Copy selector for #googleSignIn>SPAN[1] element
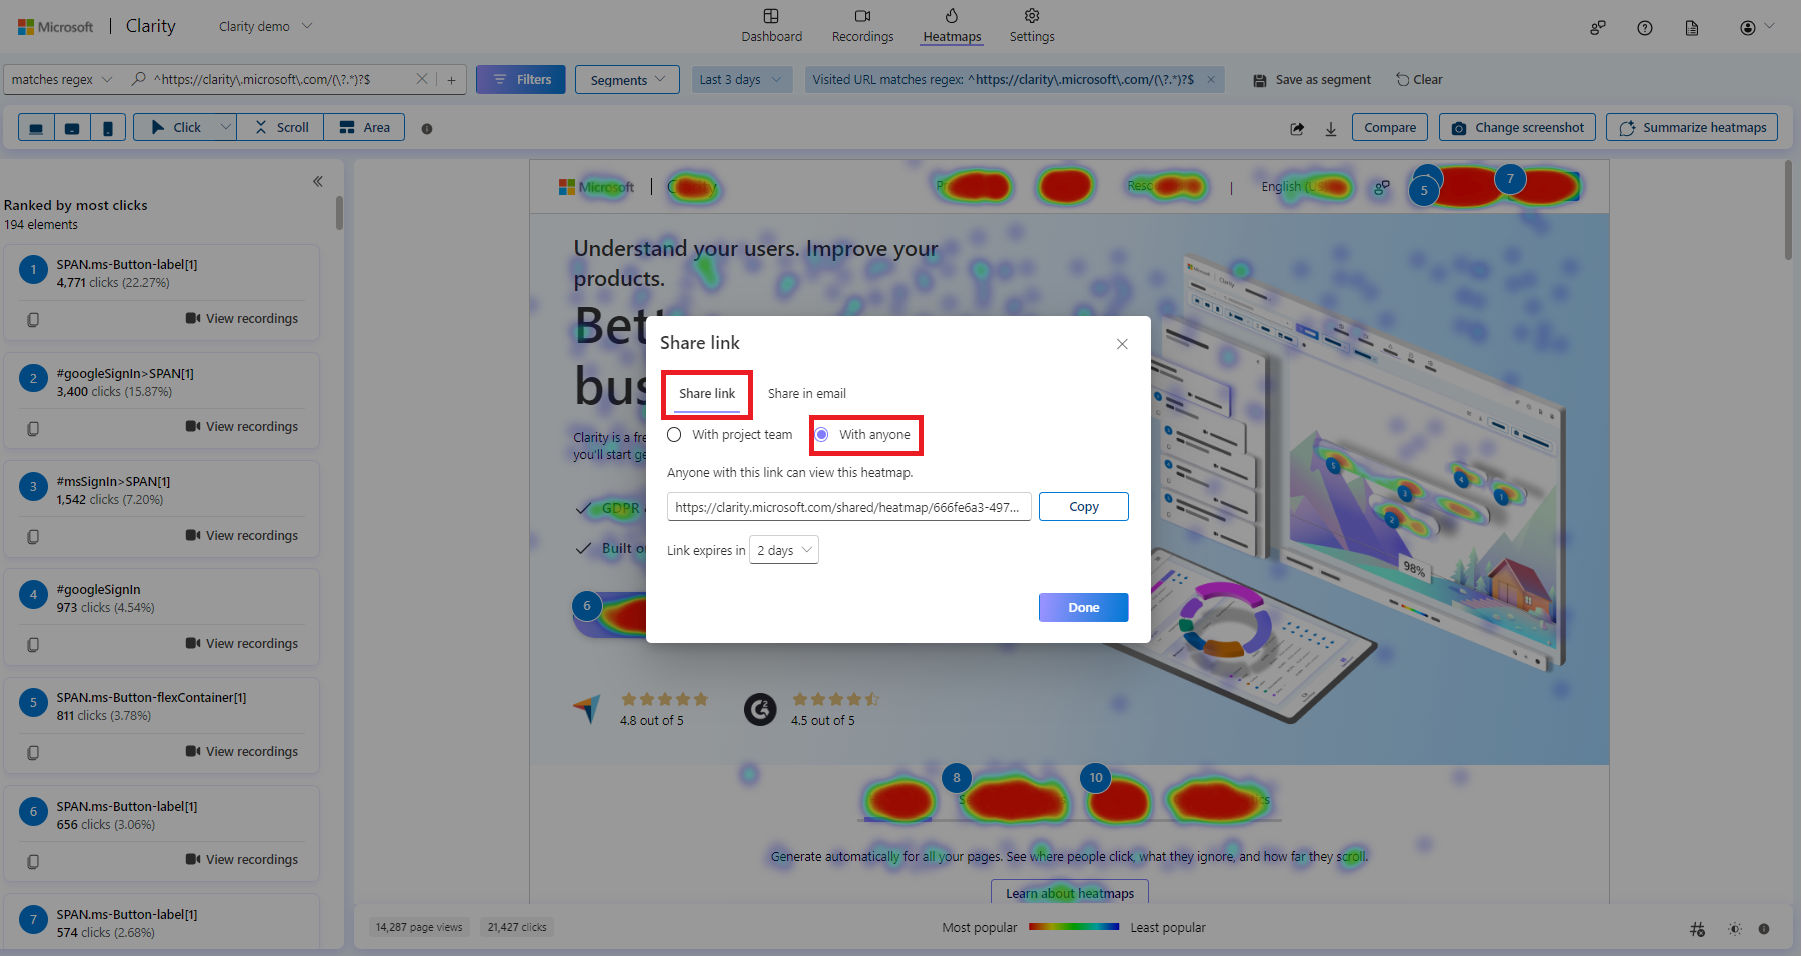The width and height of the screenshot is (1802, 956). [x=33, y=428]
